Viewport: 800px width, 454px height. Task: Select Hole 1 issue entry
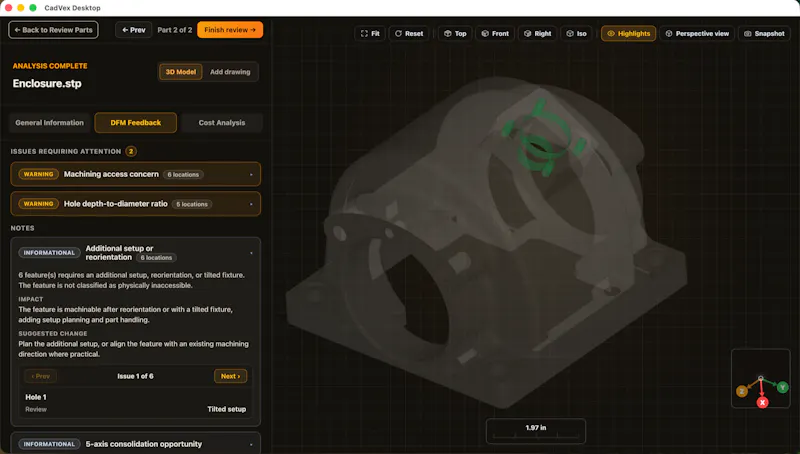(136, 402)
